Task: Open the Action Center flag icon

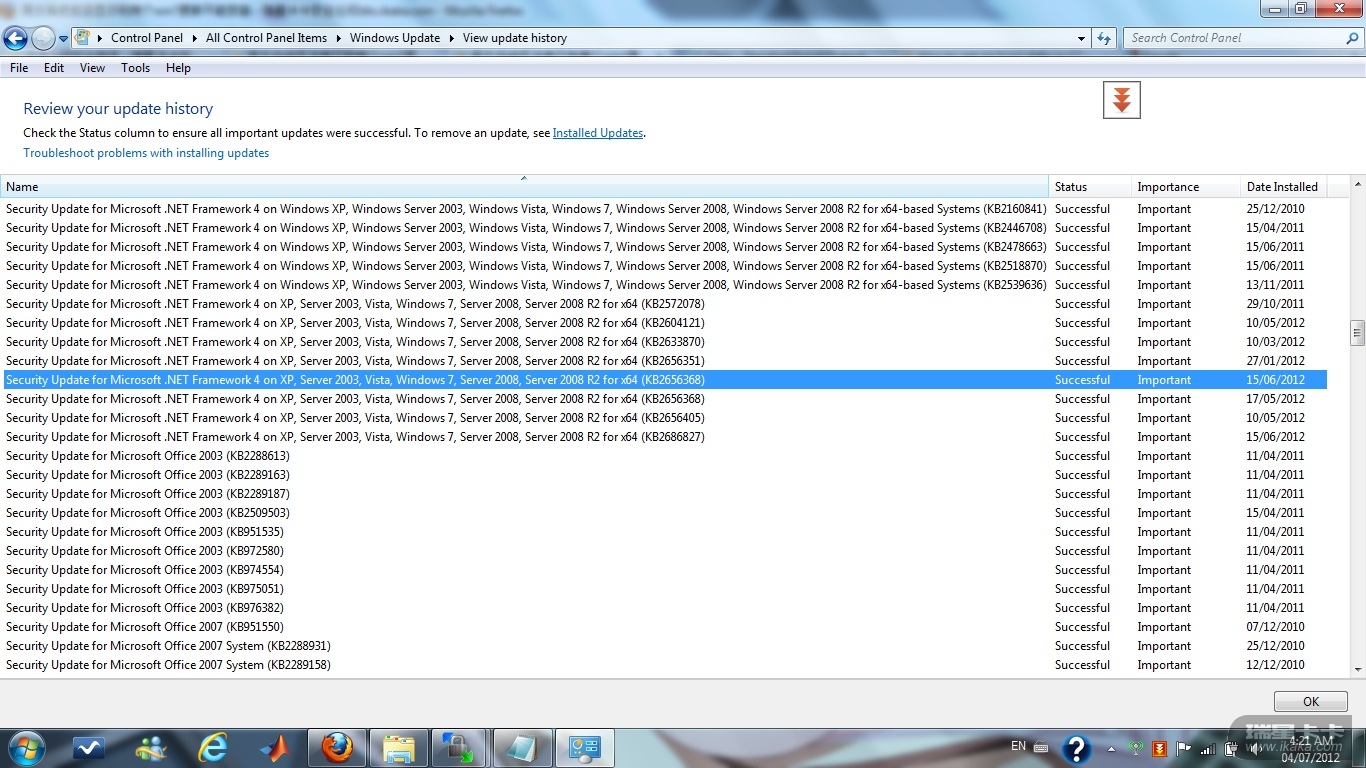Action: [x=1184, y=748]
